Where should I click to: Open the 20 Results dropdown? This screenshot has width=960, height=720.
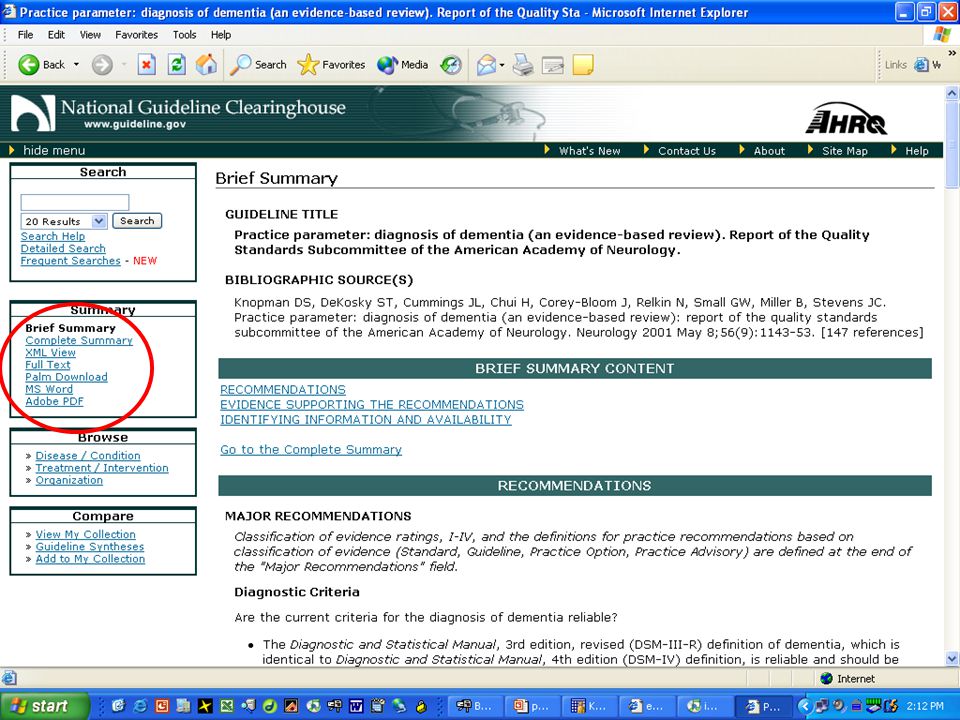(64, 221)
